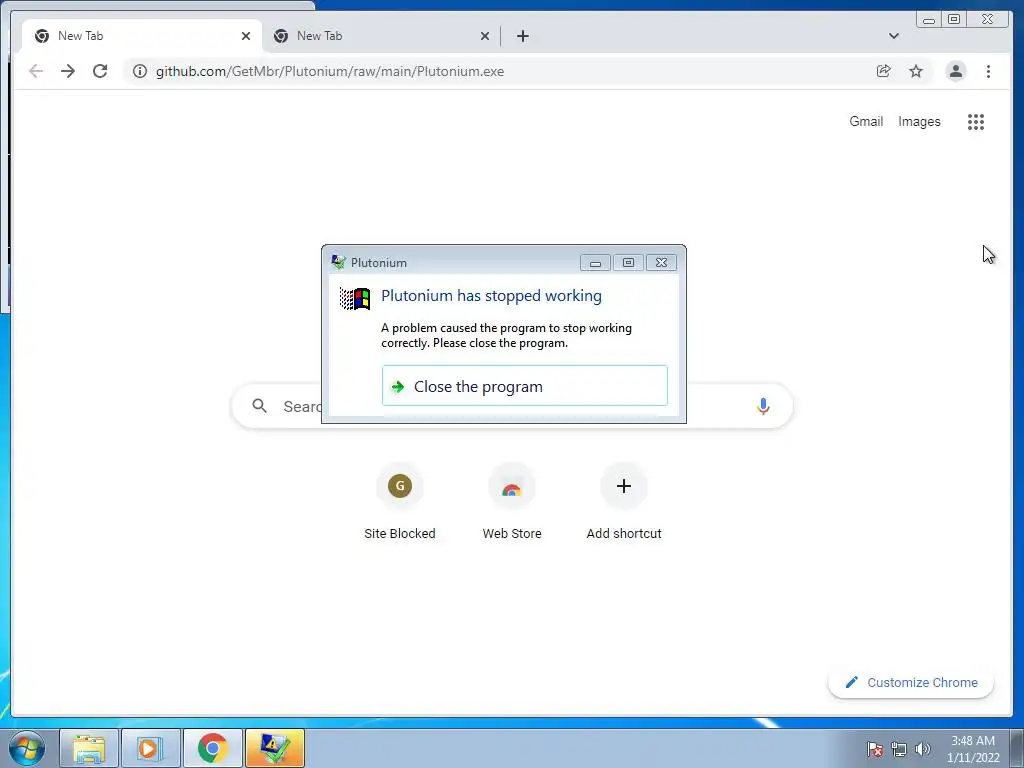The width and height of the screenshot is (1024, 768).
Task: Click the Plutonium taskbar icon
Action: click(x=274, y=748)
